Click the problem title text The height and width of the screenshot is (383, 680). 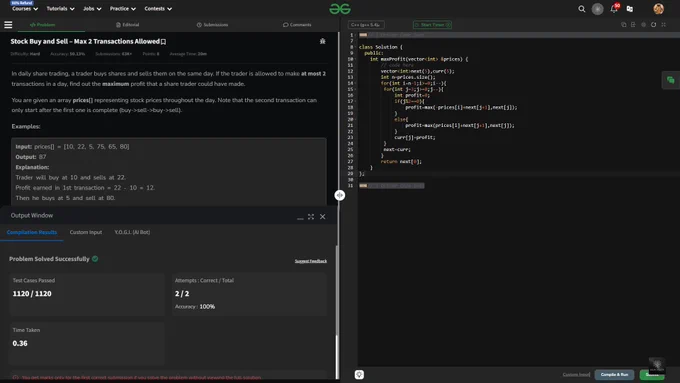point(85,42)
